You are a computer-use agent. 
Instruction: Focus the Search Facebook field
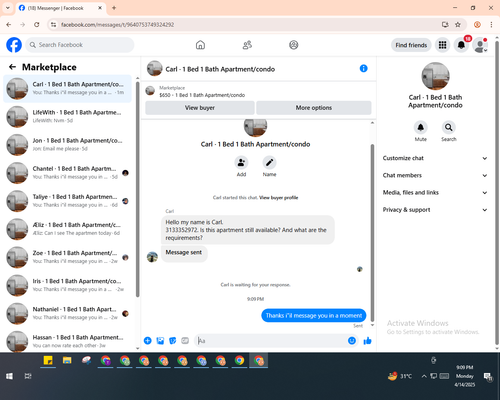[x=80, y=45]
